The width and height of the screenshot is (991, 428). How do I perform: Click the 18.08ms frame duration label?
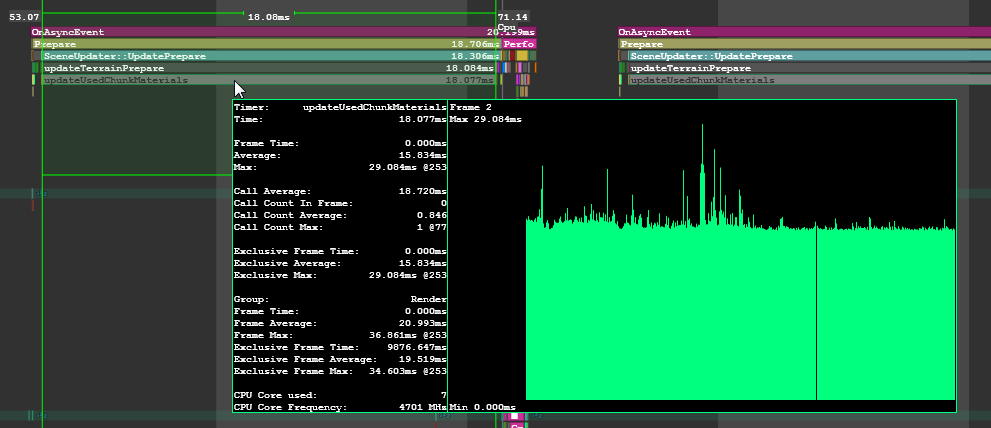[268, 17]
